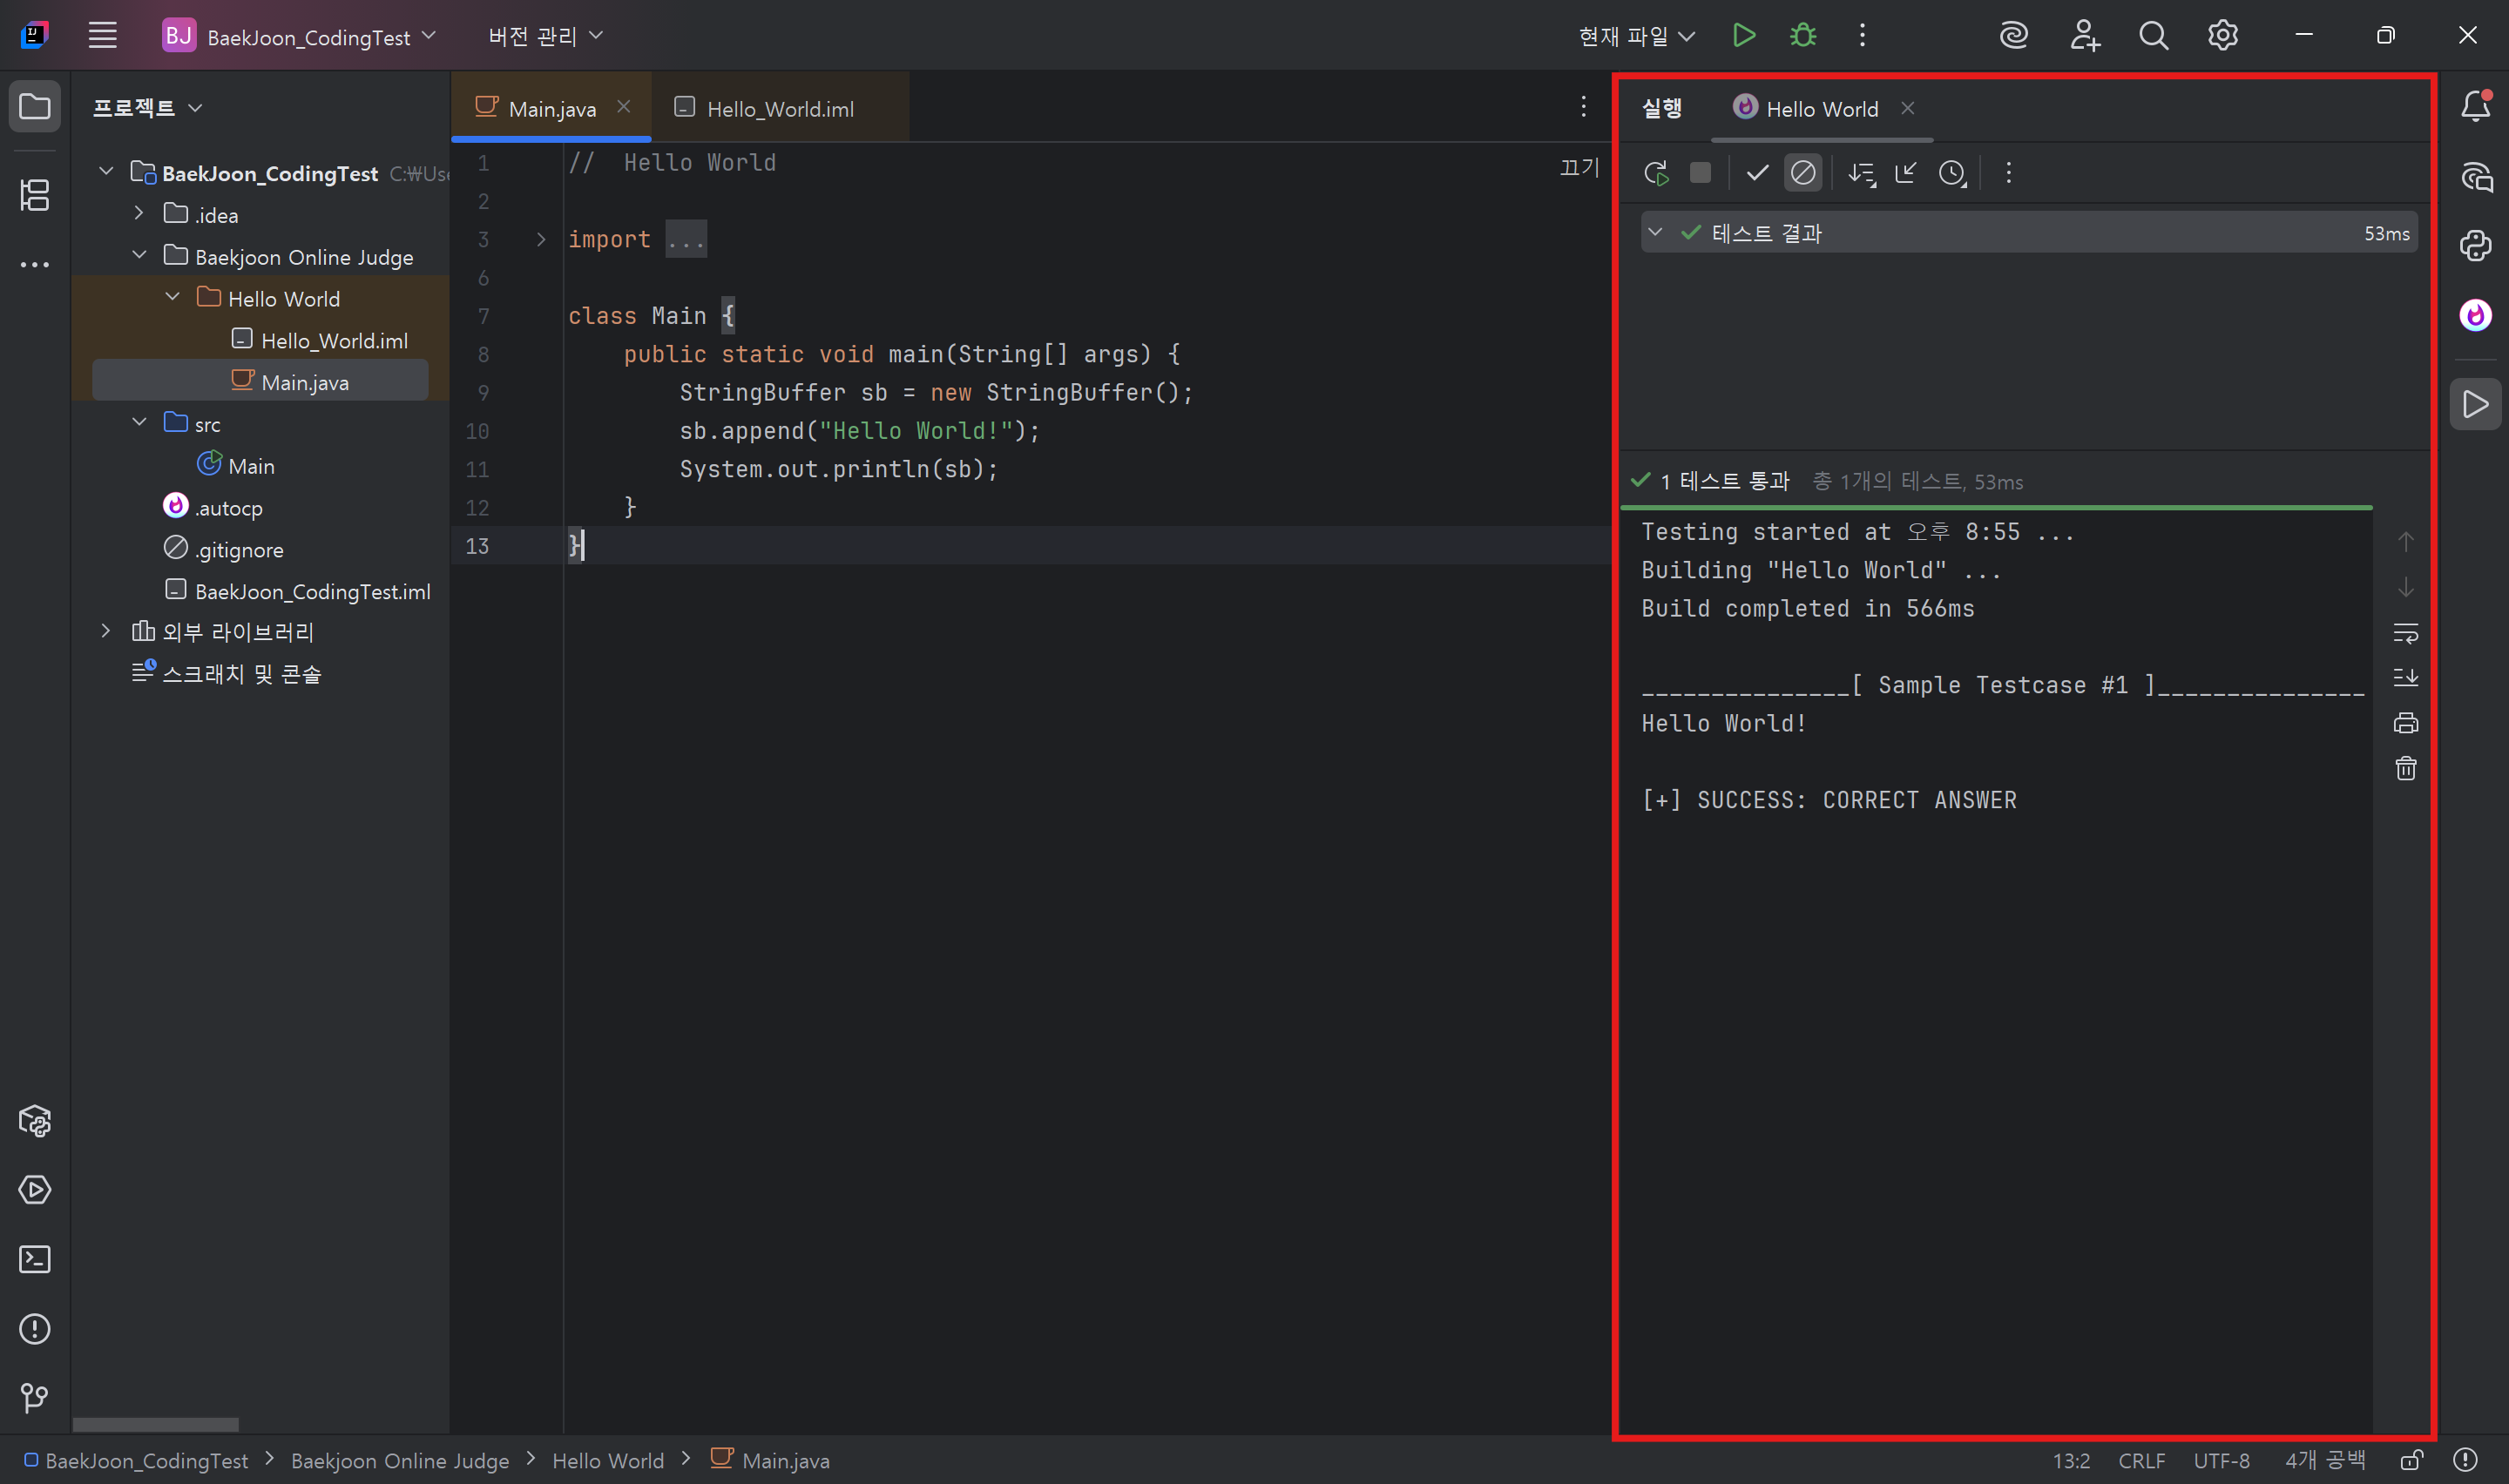
Task: Open BaekJoon_CodingTest project dropdown
Action: click(300, 36)
